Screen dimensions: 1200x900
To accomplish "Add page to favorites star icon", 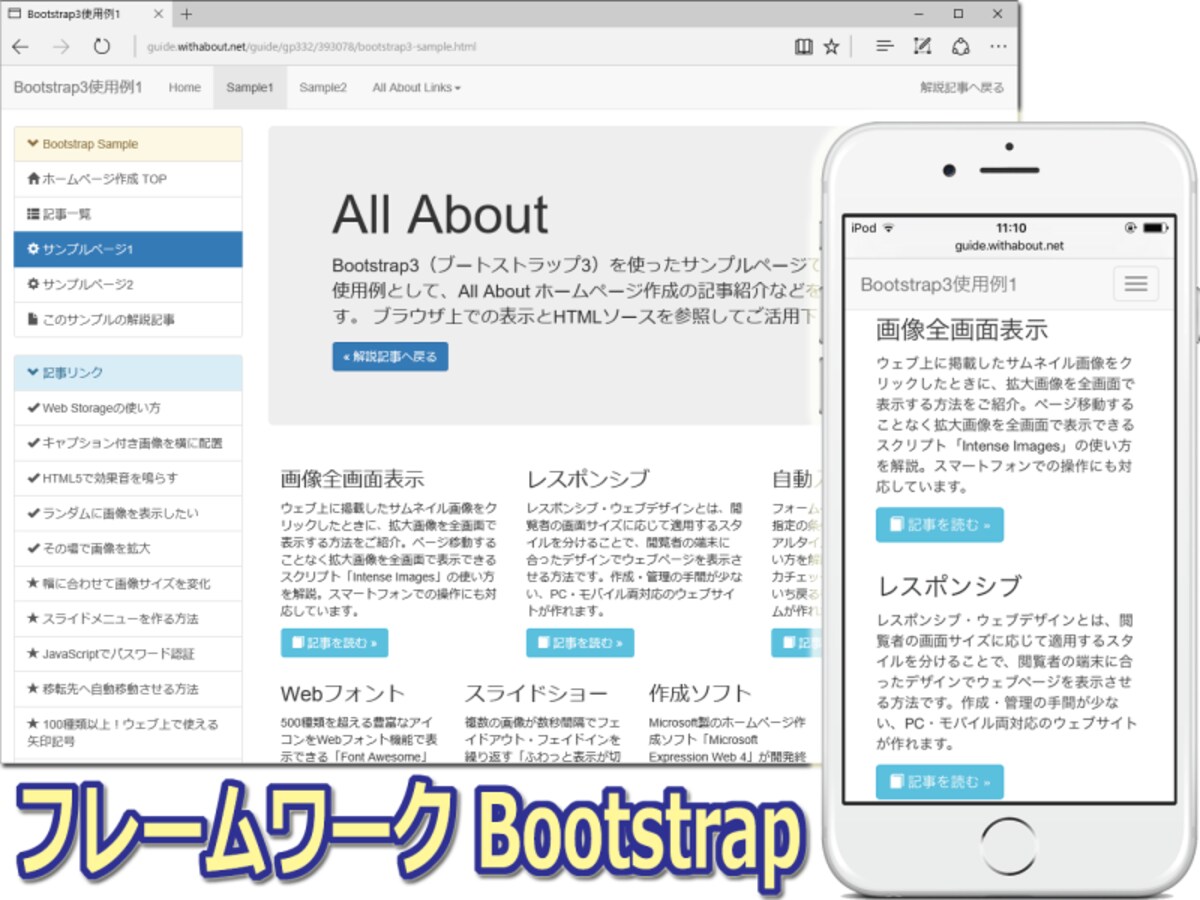I will (831, 47).
